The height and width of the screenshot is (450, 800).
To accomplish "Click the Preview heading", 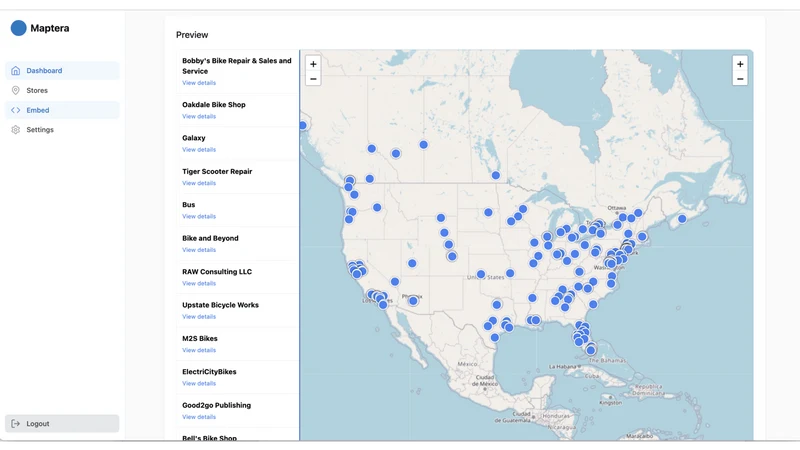I will pos(192,35).
